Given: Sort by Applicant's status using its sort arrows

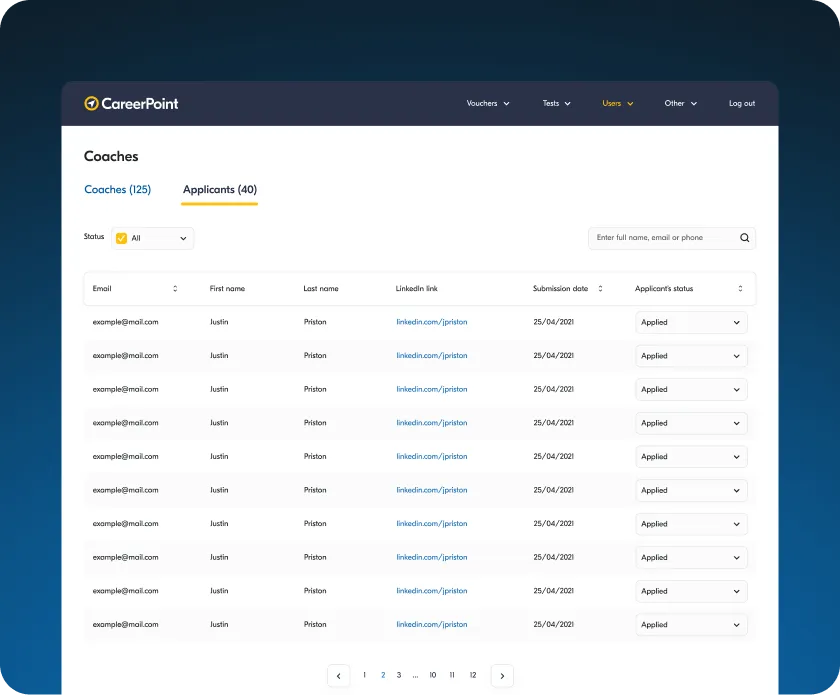Looking at the screenshot, I should pyautogui.click(x=740, y=289).
